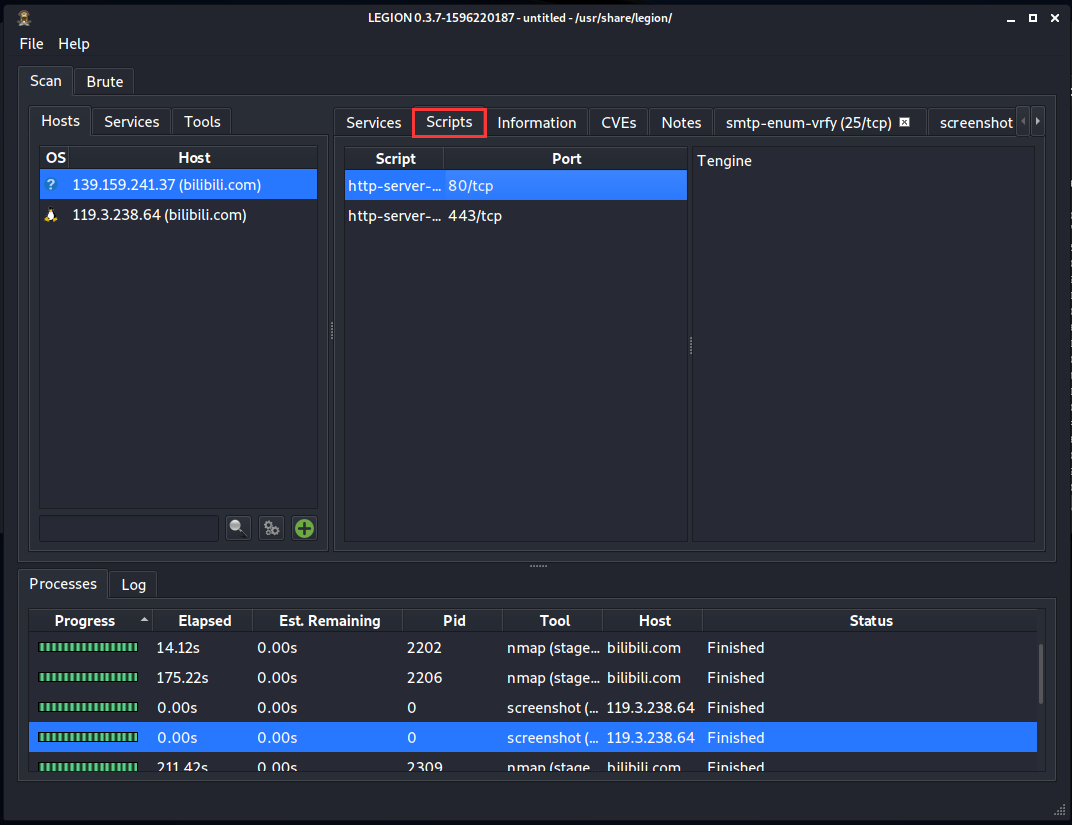Sort processes by Pid column
Image resolution: width=1072 pixels, height=825 pixels.
454,621
